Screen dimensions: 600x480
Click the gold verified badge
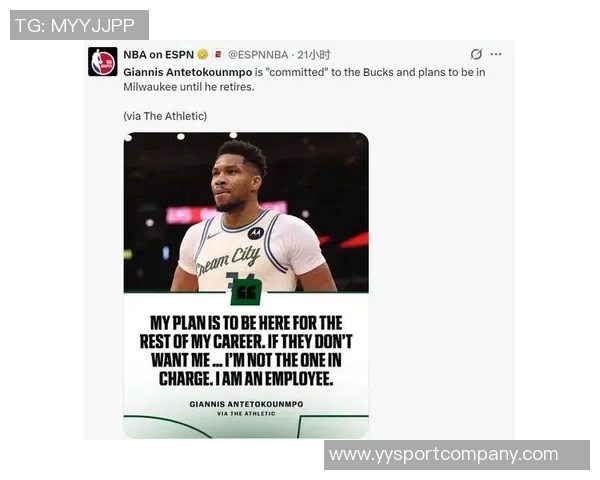(202, 55)
